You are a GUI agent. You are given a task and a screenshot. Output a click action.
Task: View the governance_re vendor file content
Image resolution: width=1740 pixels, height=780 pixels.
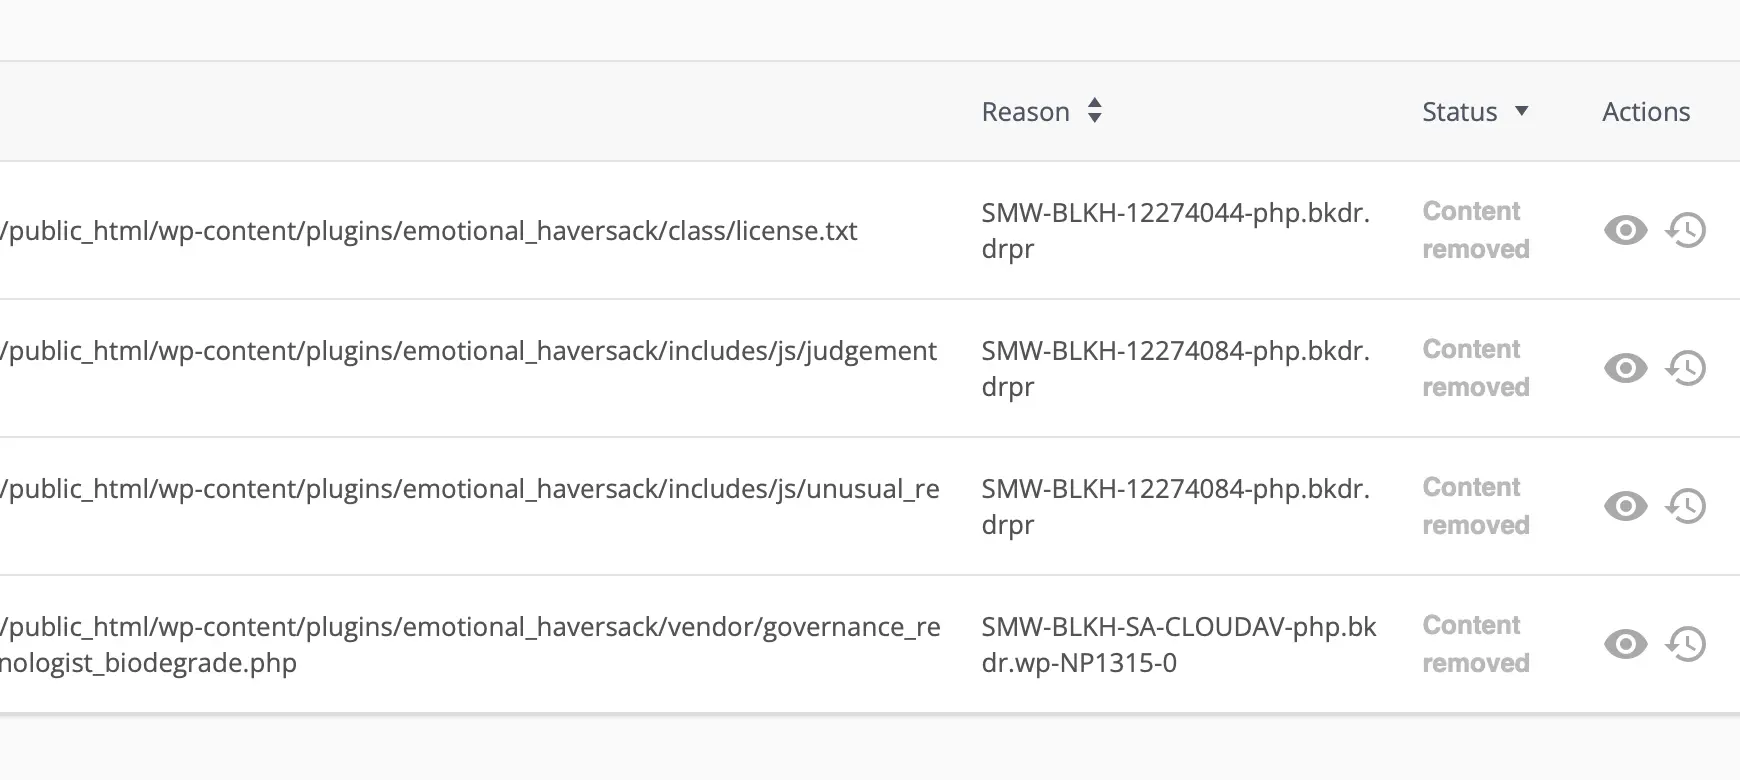(x=1625, y=644)
